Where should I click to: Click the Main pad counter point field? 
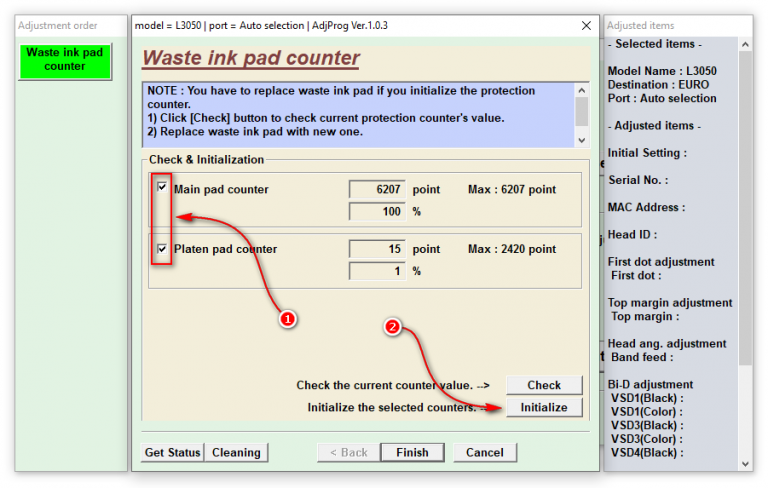[377, 189]
